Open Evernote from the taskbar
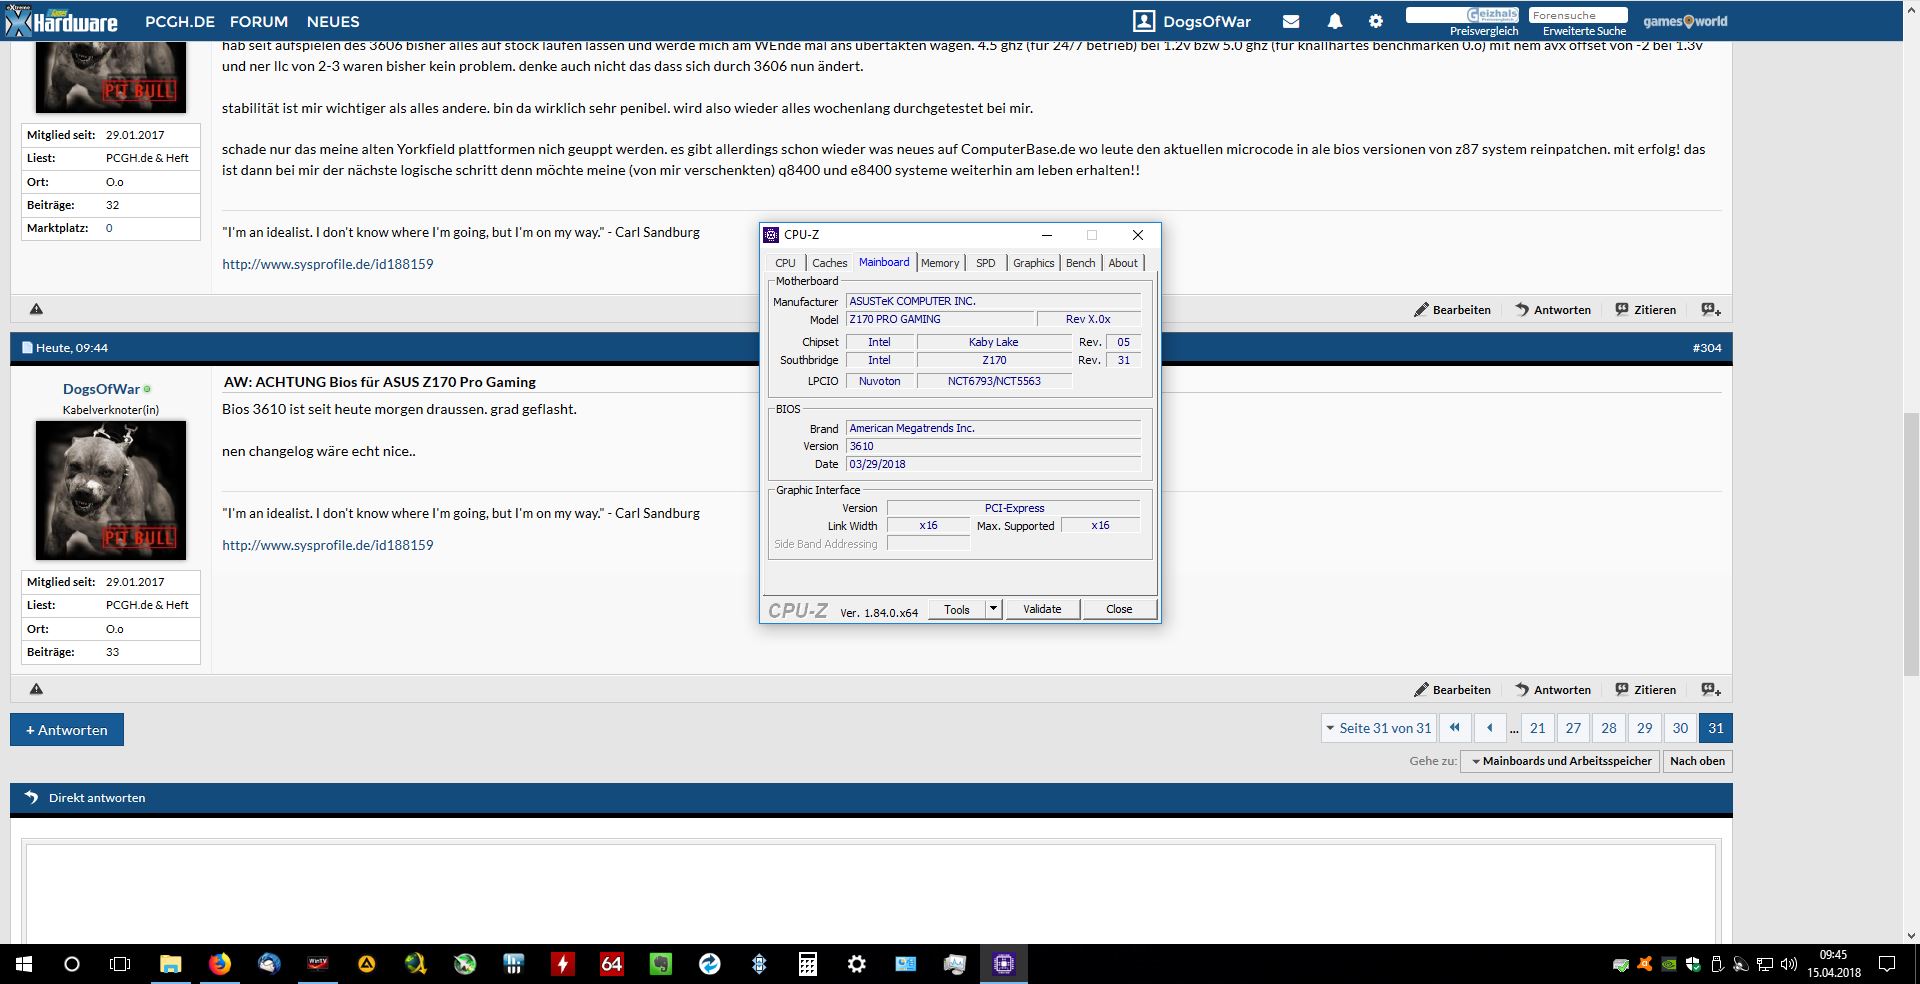1920x984 pixels. pyautogui.click(x=661, y=964)
